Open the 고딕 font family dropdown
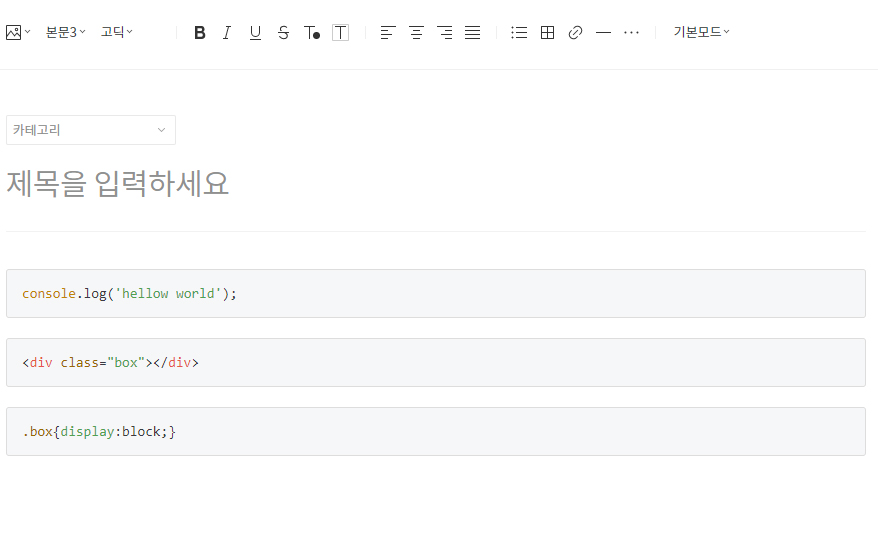878x558 pixels. [116, 32]
